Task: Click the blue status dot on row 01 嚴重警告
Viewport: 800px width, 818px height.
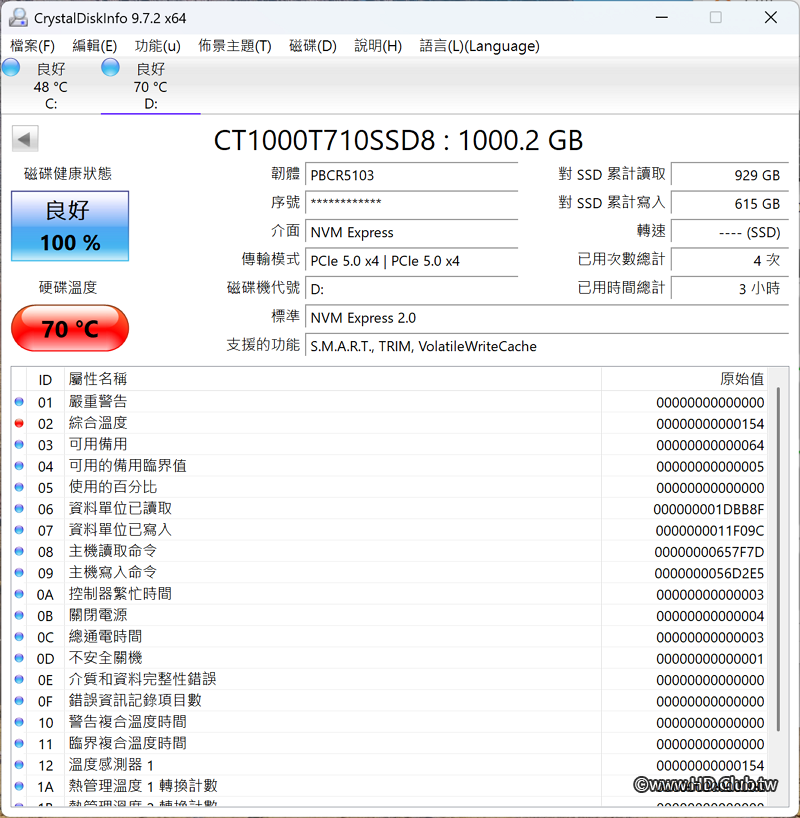Action: click(19, 402)
